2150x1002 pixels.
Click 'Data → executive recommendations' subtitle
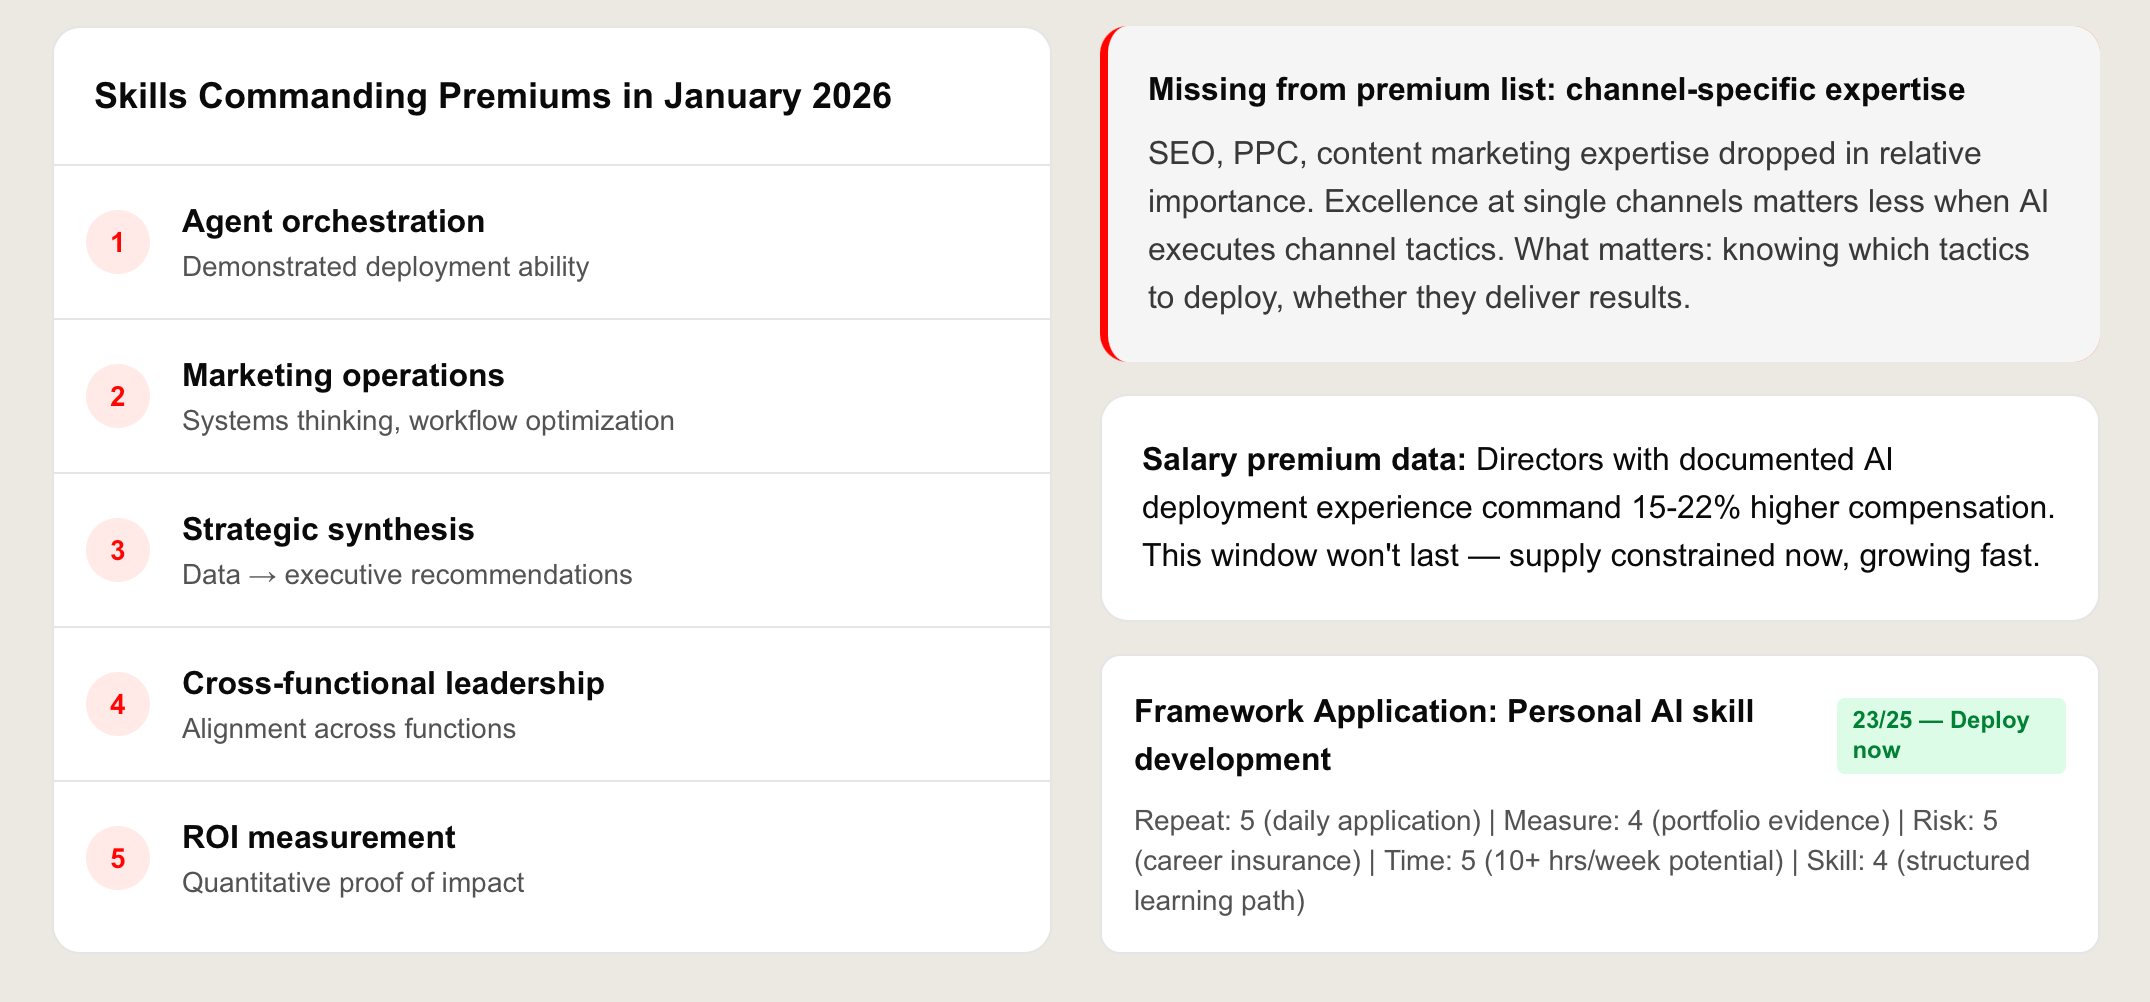coord(407,575)
